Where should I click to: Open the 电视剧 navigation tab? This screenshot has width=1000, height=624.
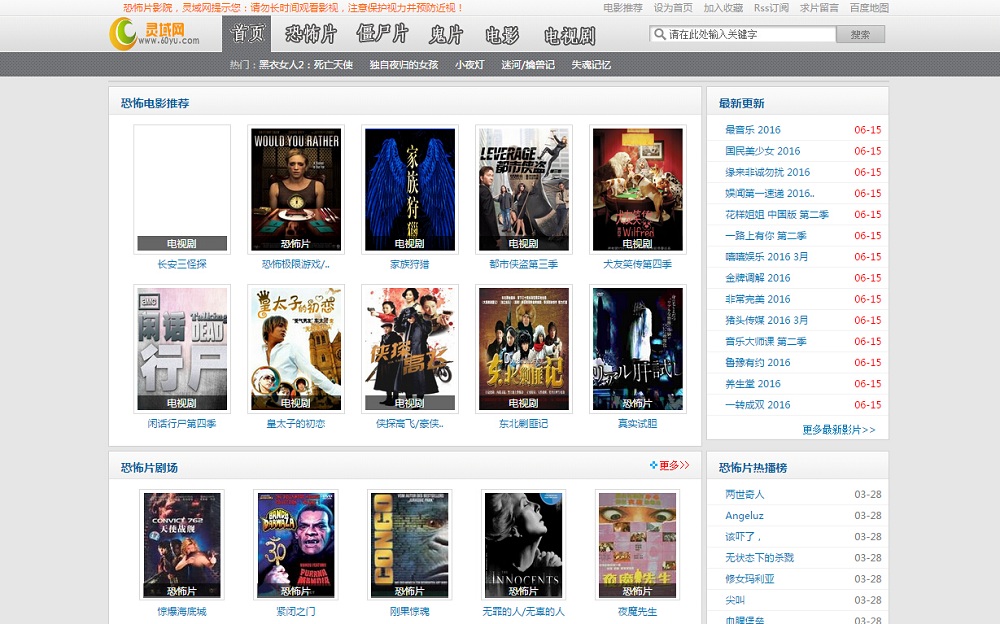point(570,34)
